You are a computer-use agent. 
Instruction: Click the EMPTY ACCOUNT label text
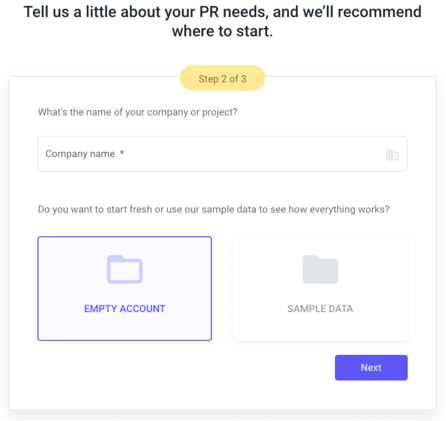coord(125,309)
